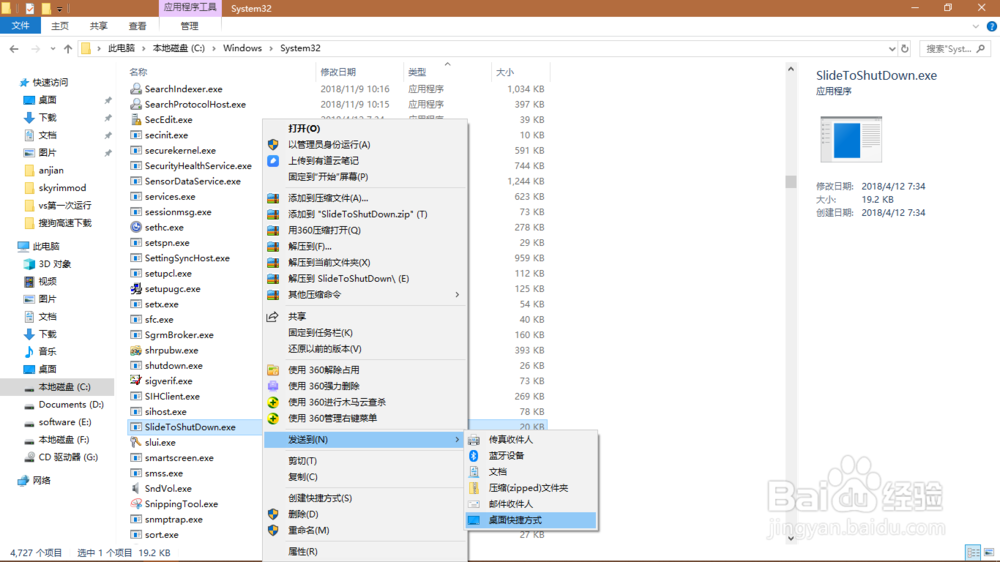Open the recent locations dropdown arrow
The width and height of the screenshot is (1000, 562).
52,48
